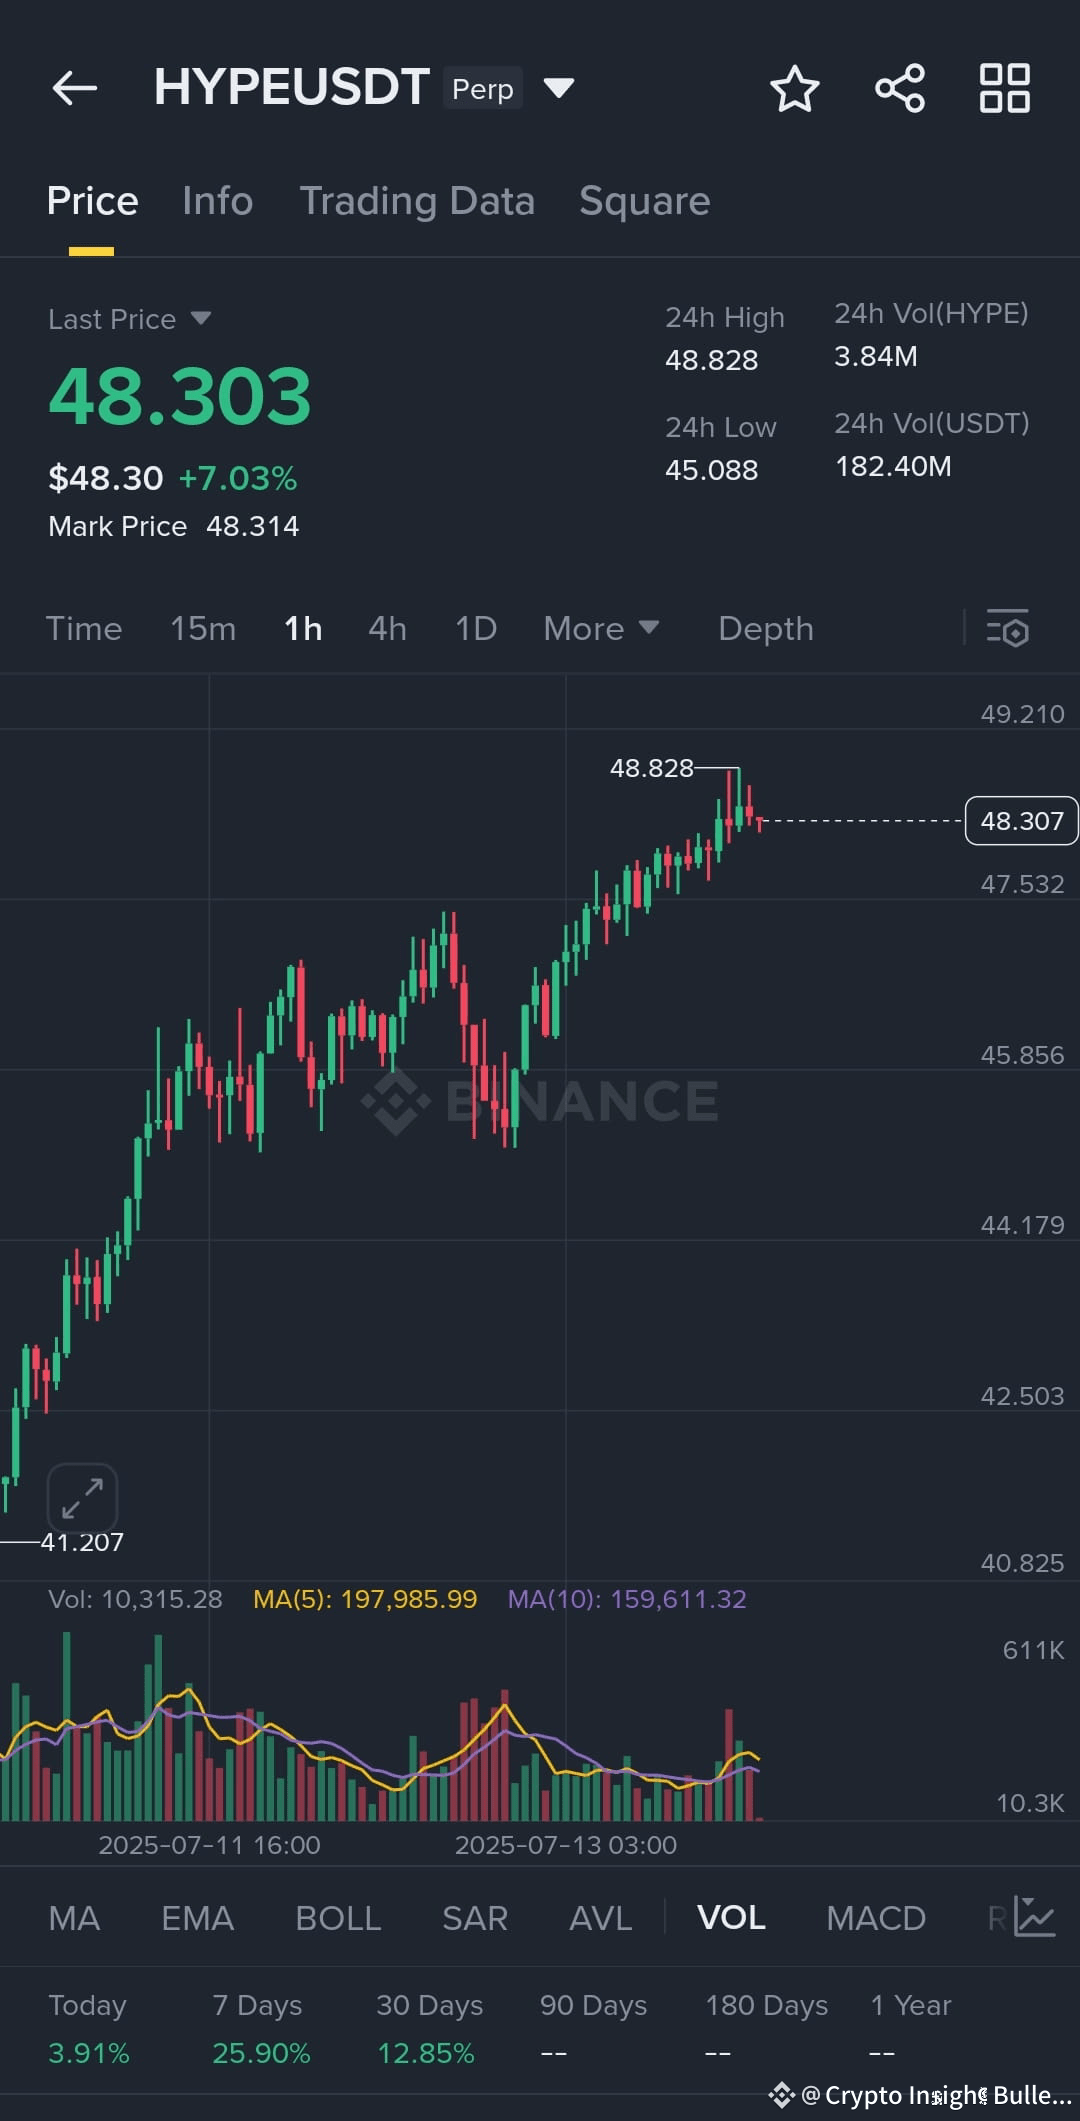Tap the 611K volume axis label
1080x2121 pixels.
point(1034,1650)
